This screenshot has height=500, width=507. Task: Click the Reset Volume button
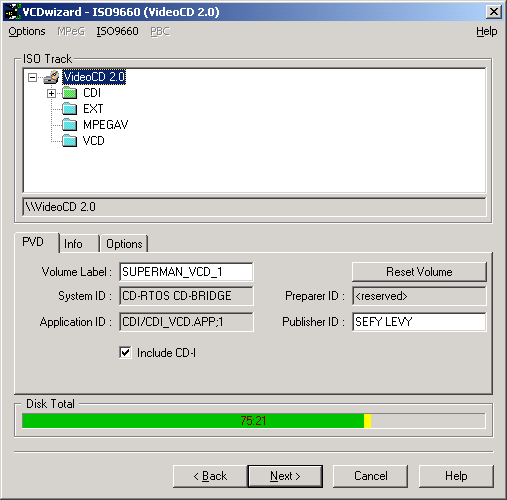(419, 272)
